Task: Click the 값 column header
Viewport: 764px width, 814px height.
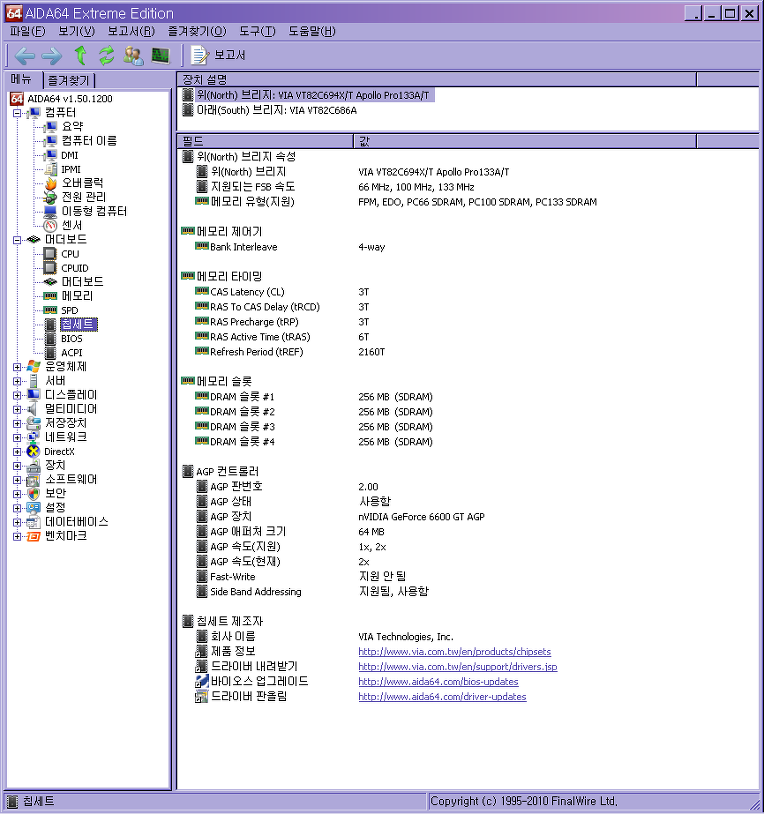Action: pos(525,141)
